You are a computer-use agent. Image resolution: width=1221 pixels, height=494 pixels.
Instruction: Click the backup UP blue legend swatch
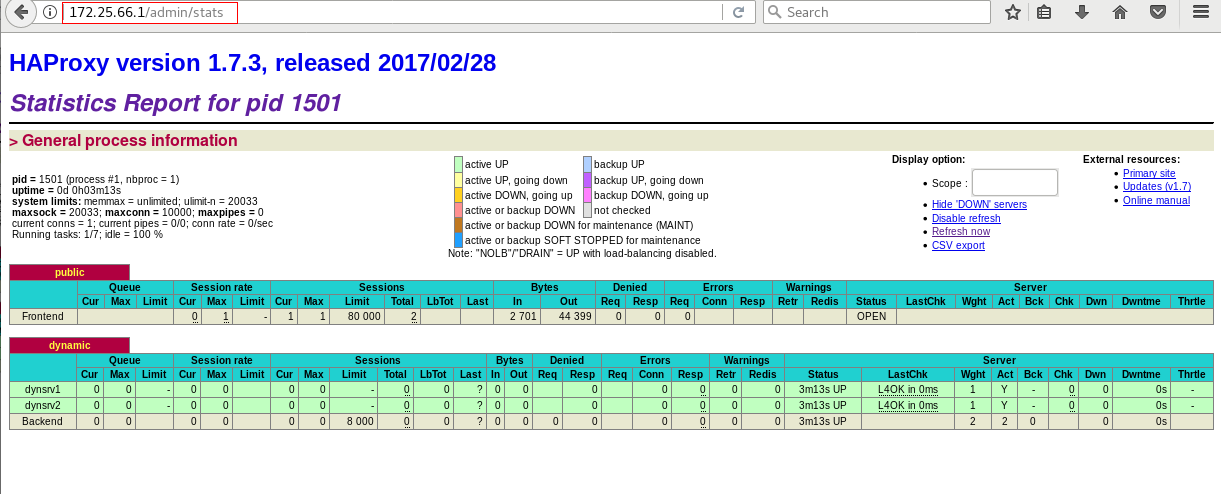587,164
